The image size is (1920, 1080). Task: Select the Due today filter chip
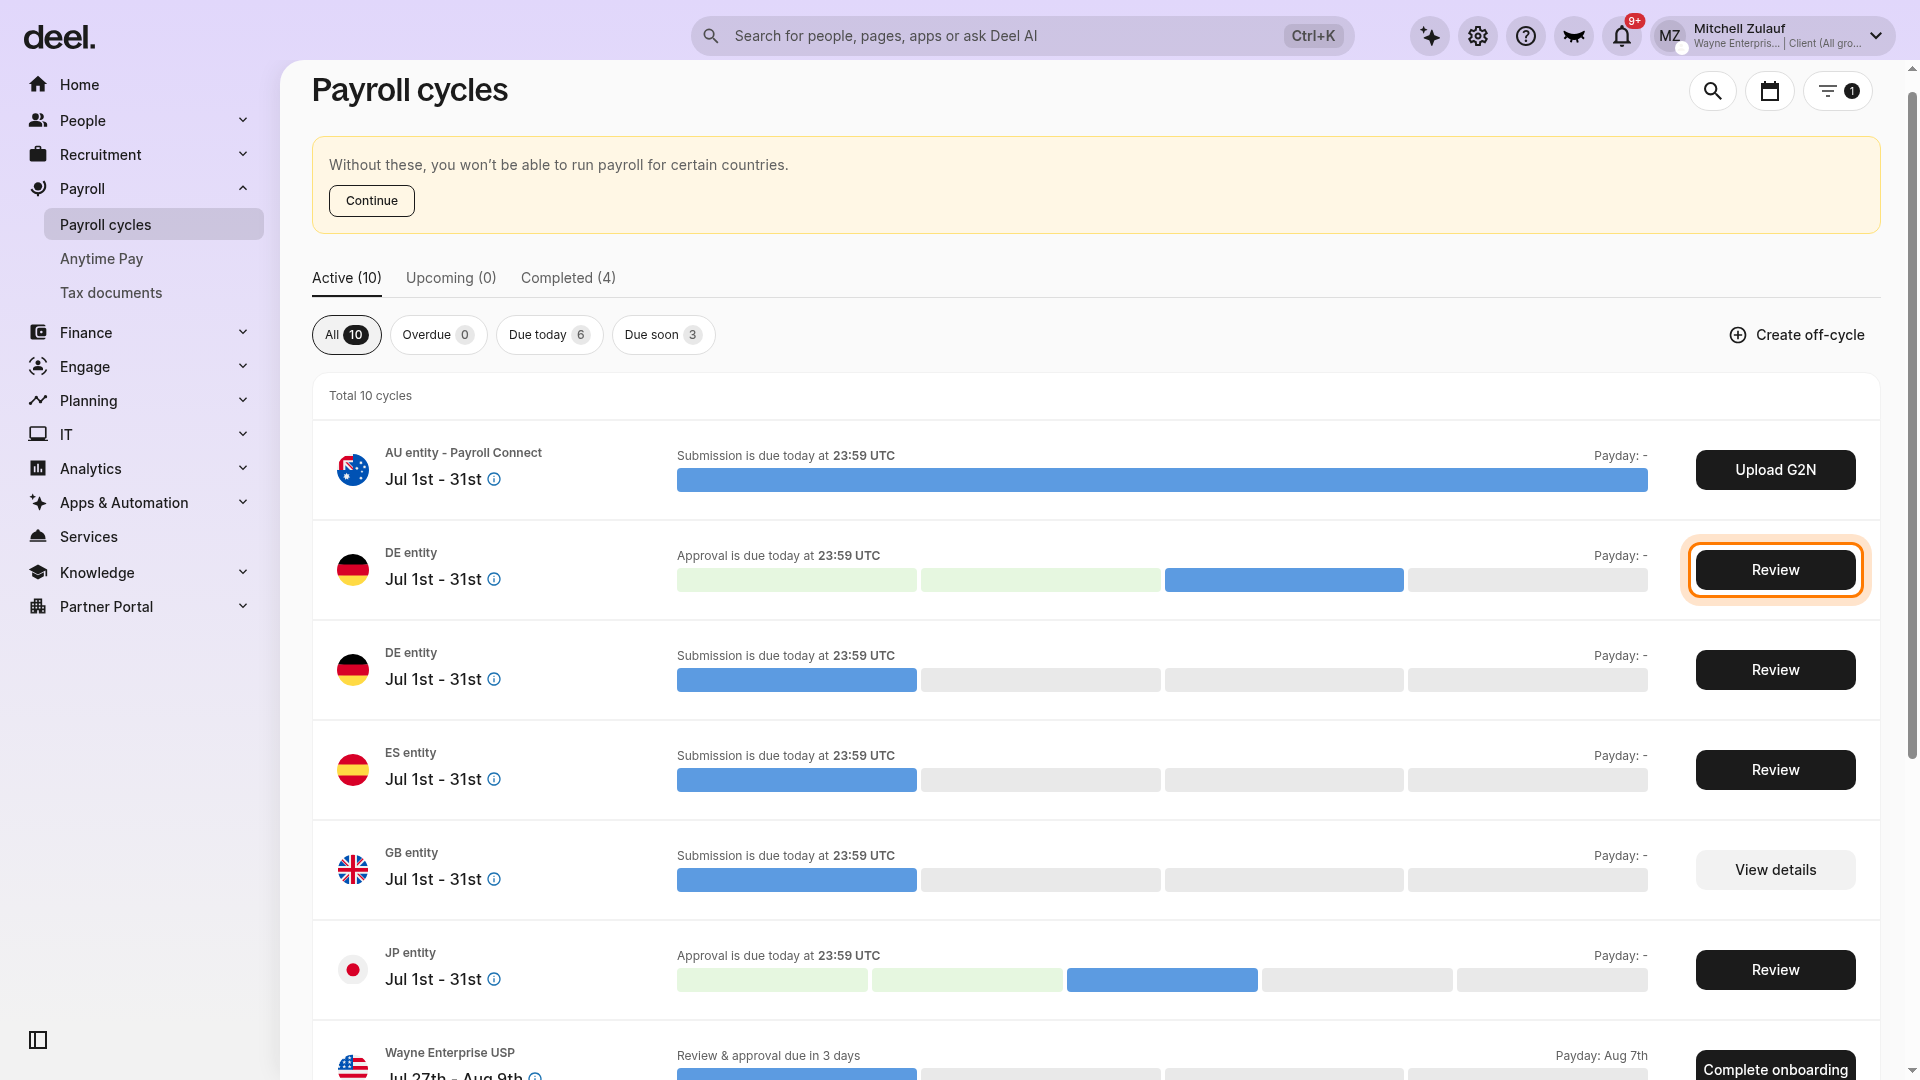[x=549, y=335]
